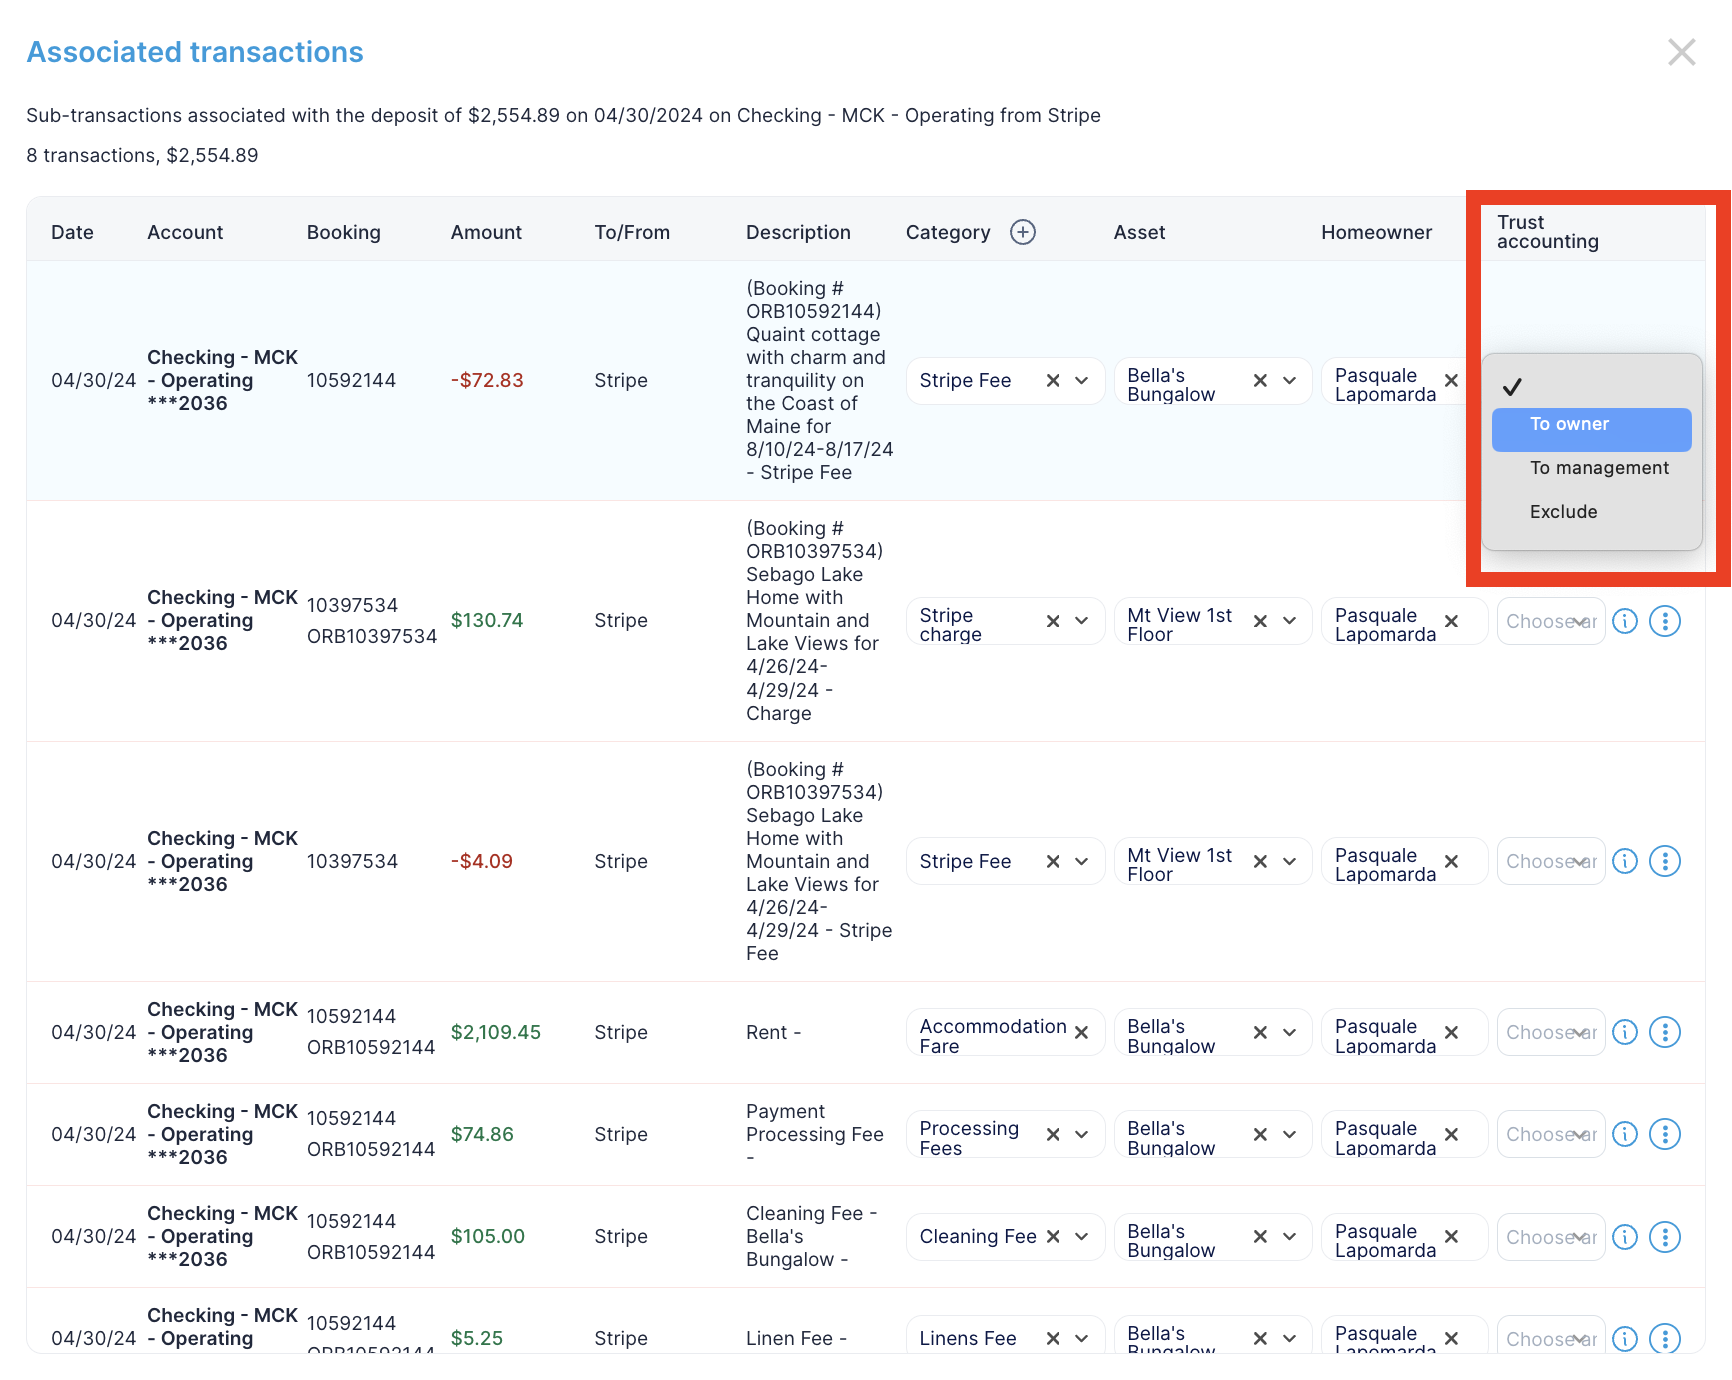Select 'To owner' in trust accounting menu
The height and width of the screenshot is (1380, 1732).
[1591, 429]
